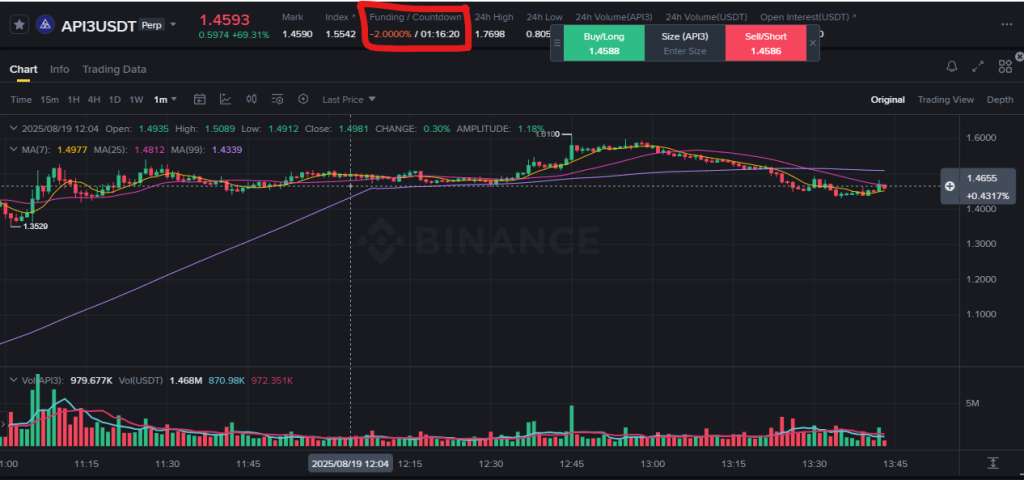Open the Last Price dropdown

pyautogui.click(x=349, y=99)
